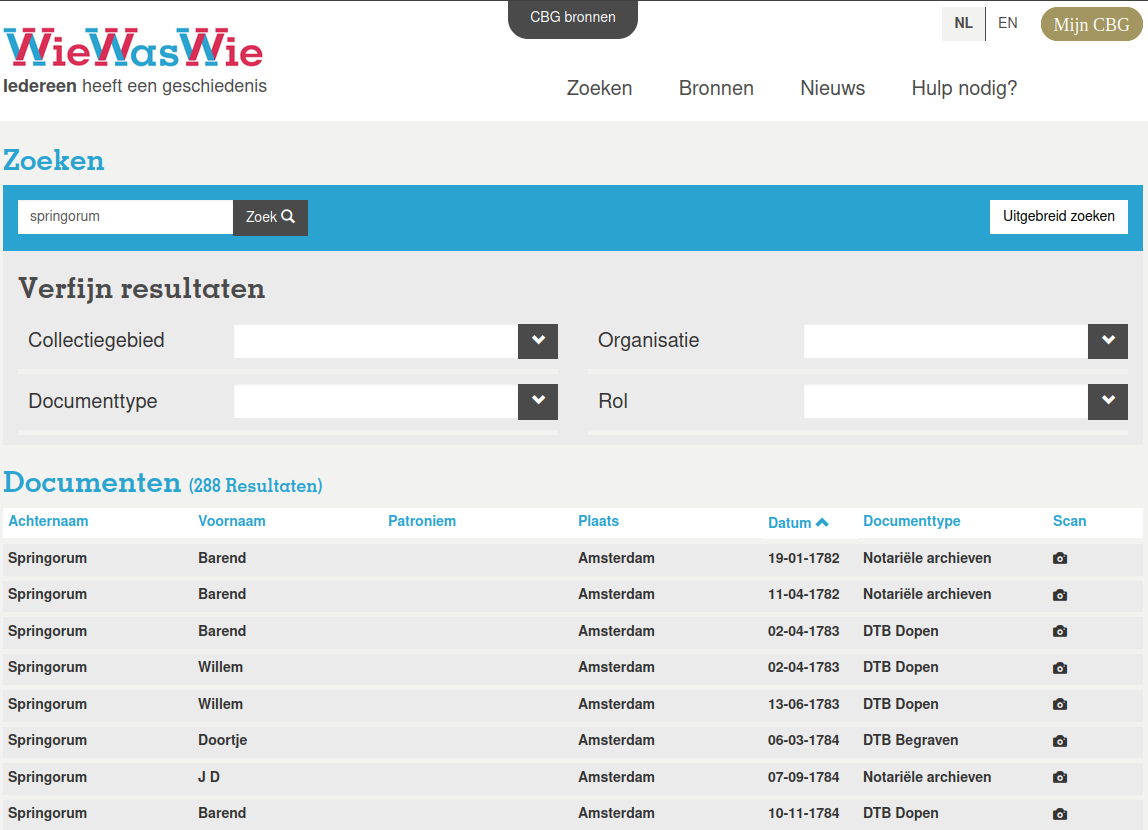The width and height of the screenshot is (1148, 830).
Task: View scan of J D Springorum record
Action: (1060, 777)
